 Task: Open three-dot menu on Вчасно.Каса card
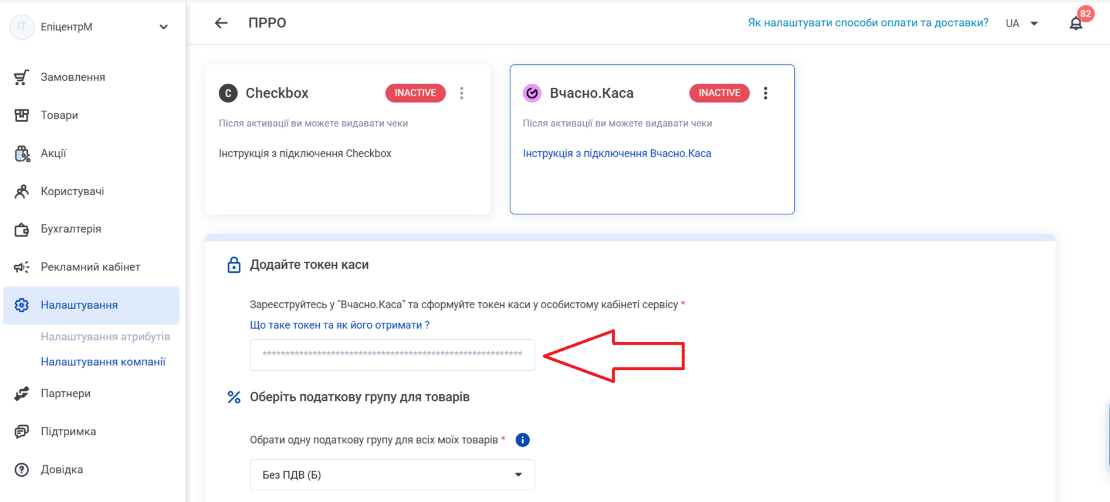765,93
